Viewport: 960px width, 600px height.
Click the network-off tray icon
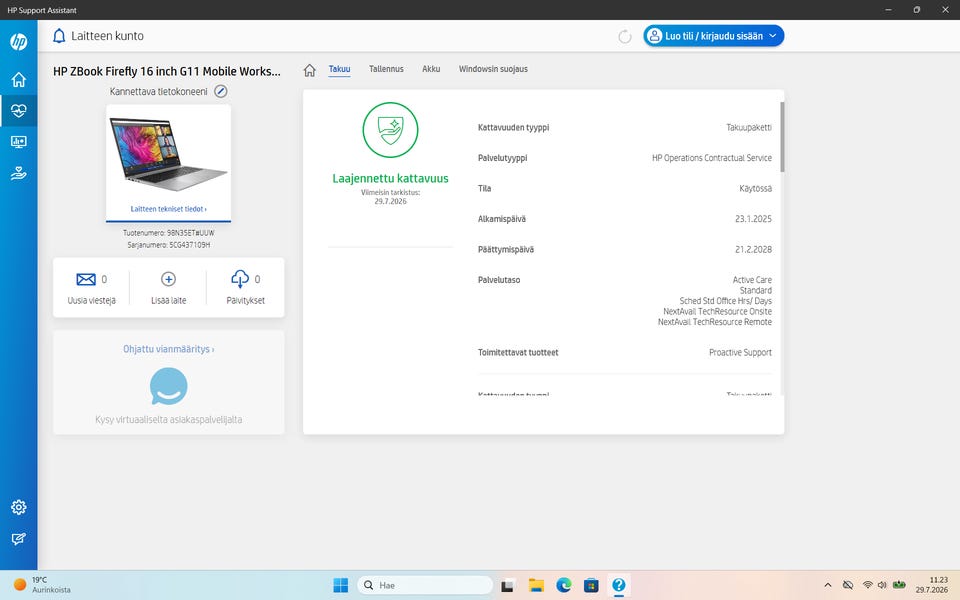coord(848,585)
